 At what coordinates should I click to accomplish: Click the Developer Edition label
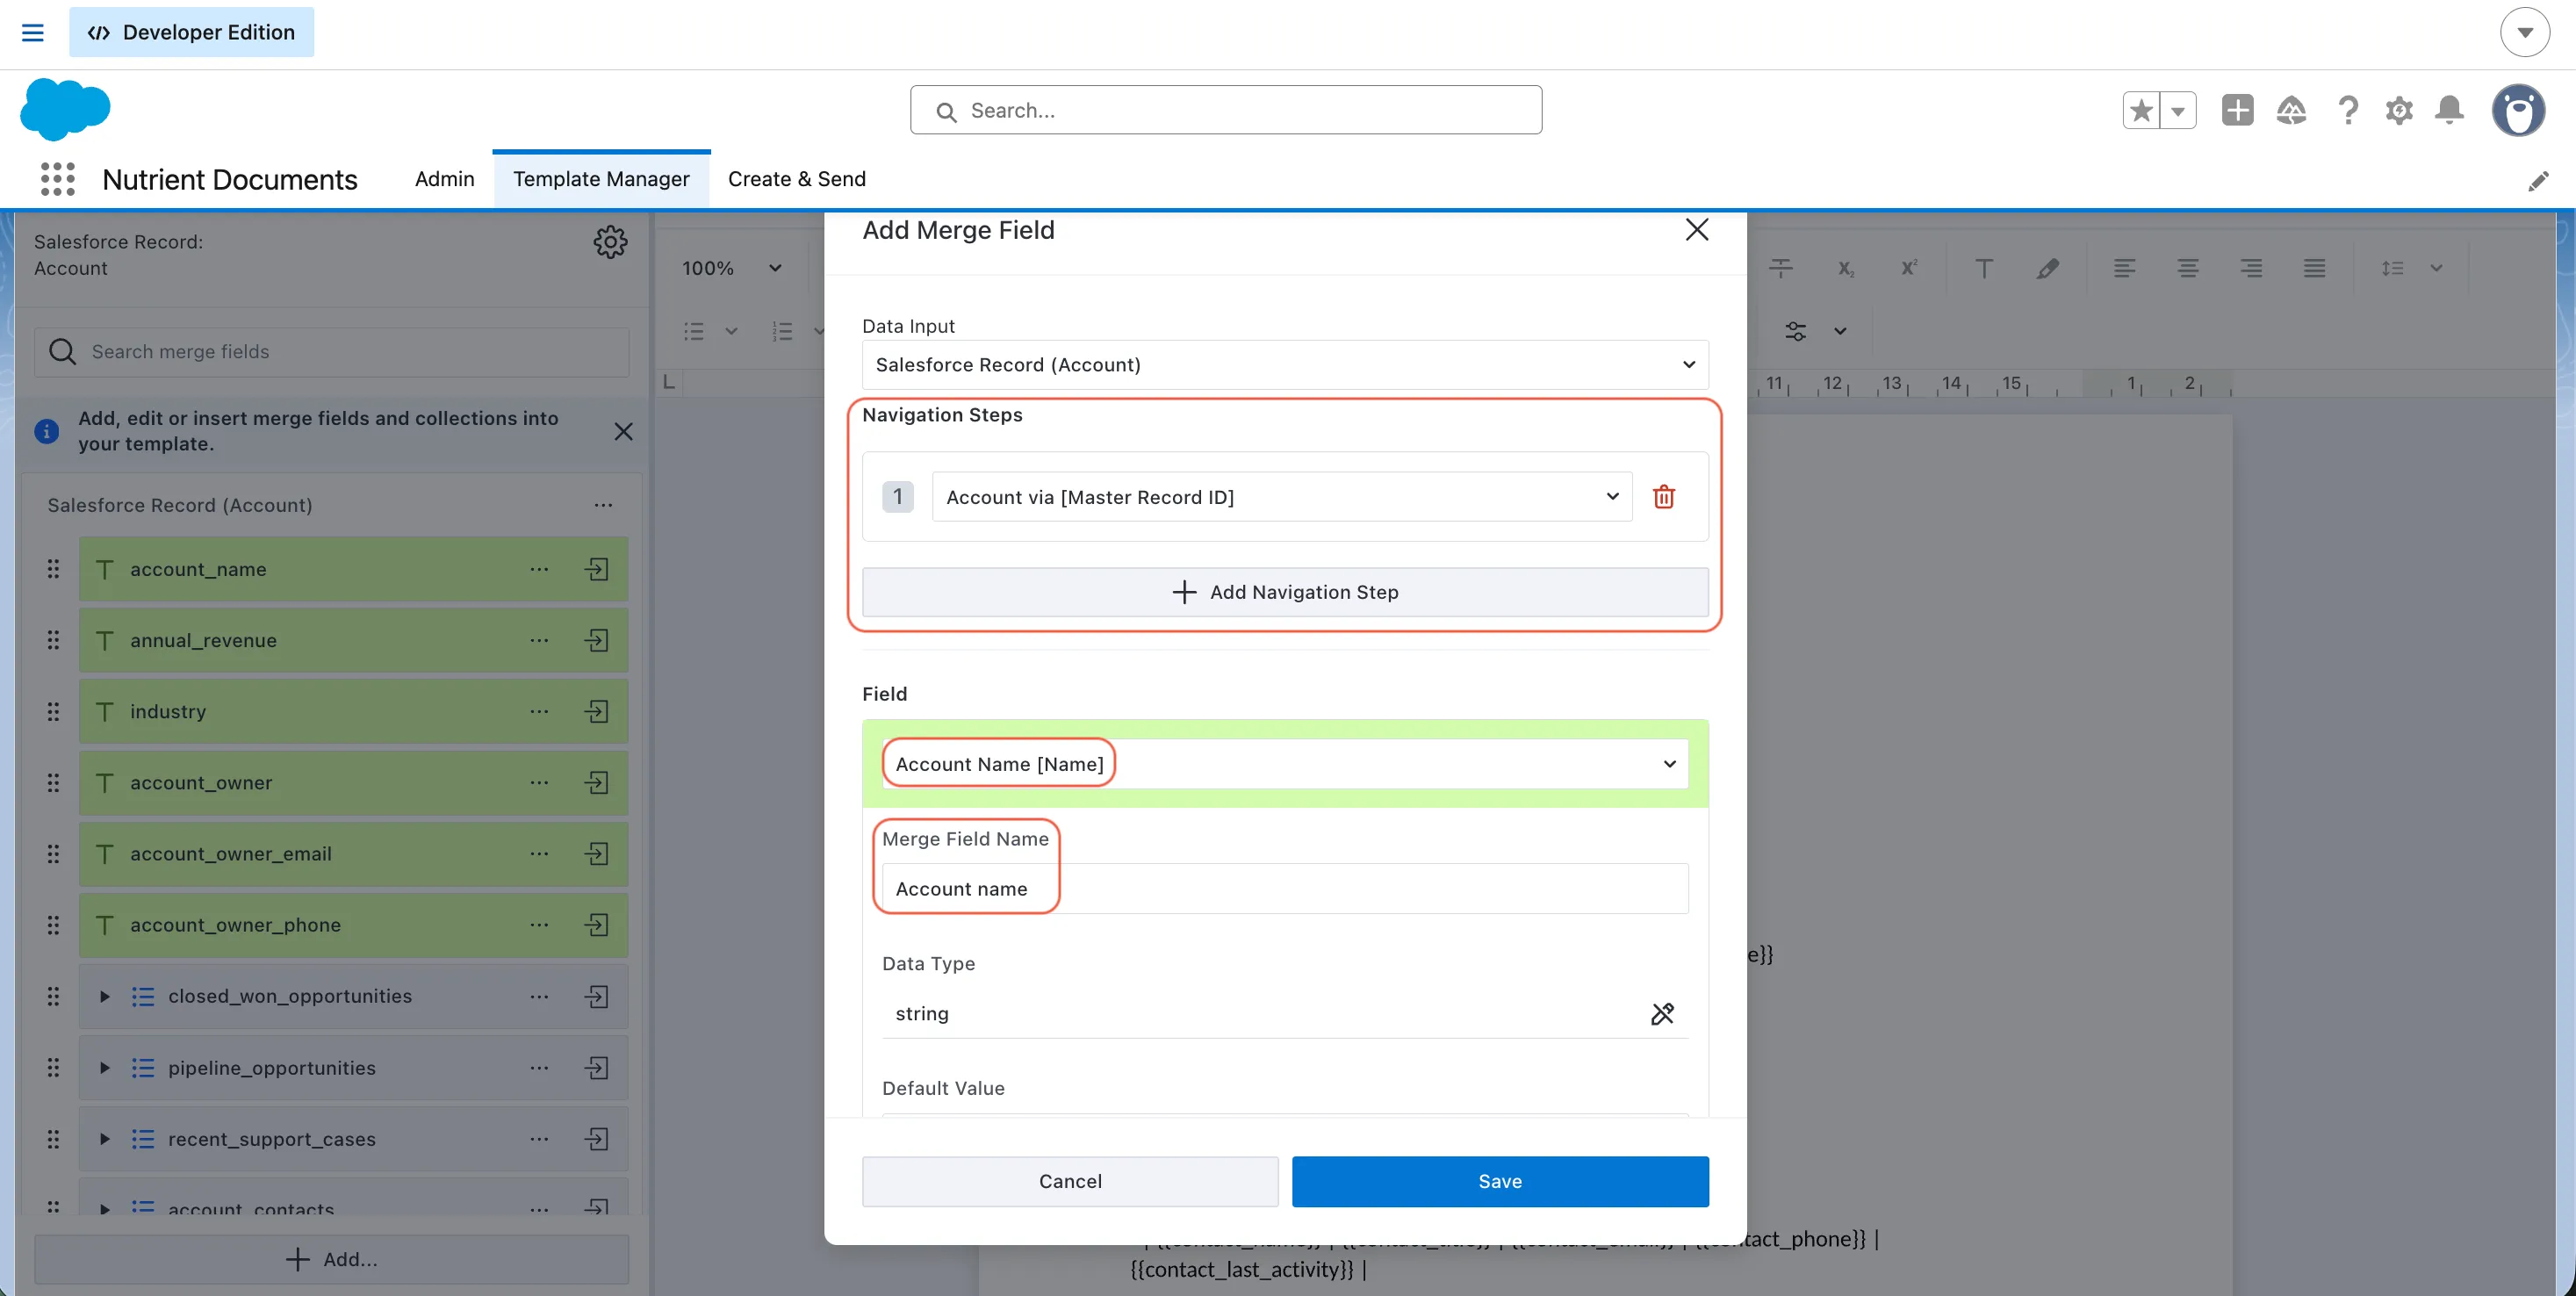point(191,32)
